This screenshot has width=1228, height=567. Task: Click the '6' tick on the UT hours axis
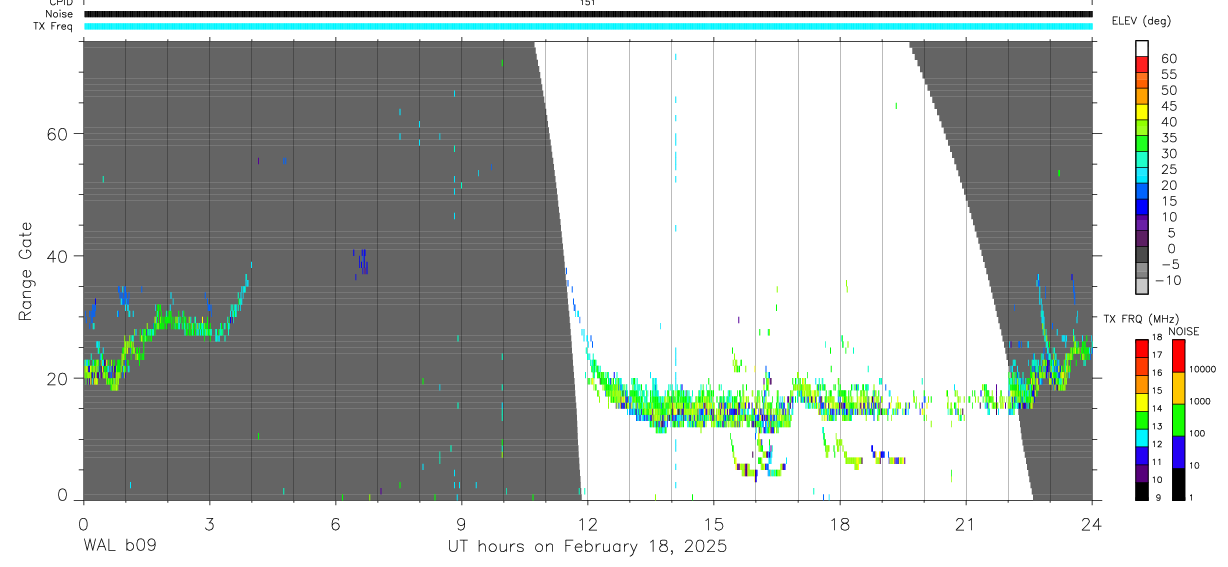point(335,524)
